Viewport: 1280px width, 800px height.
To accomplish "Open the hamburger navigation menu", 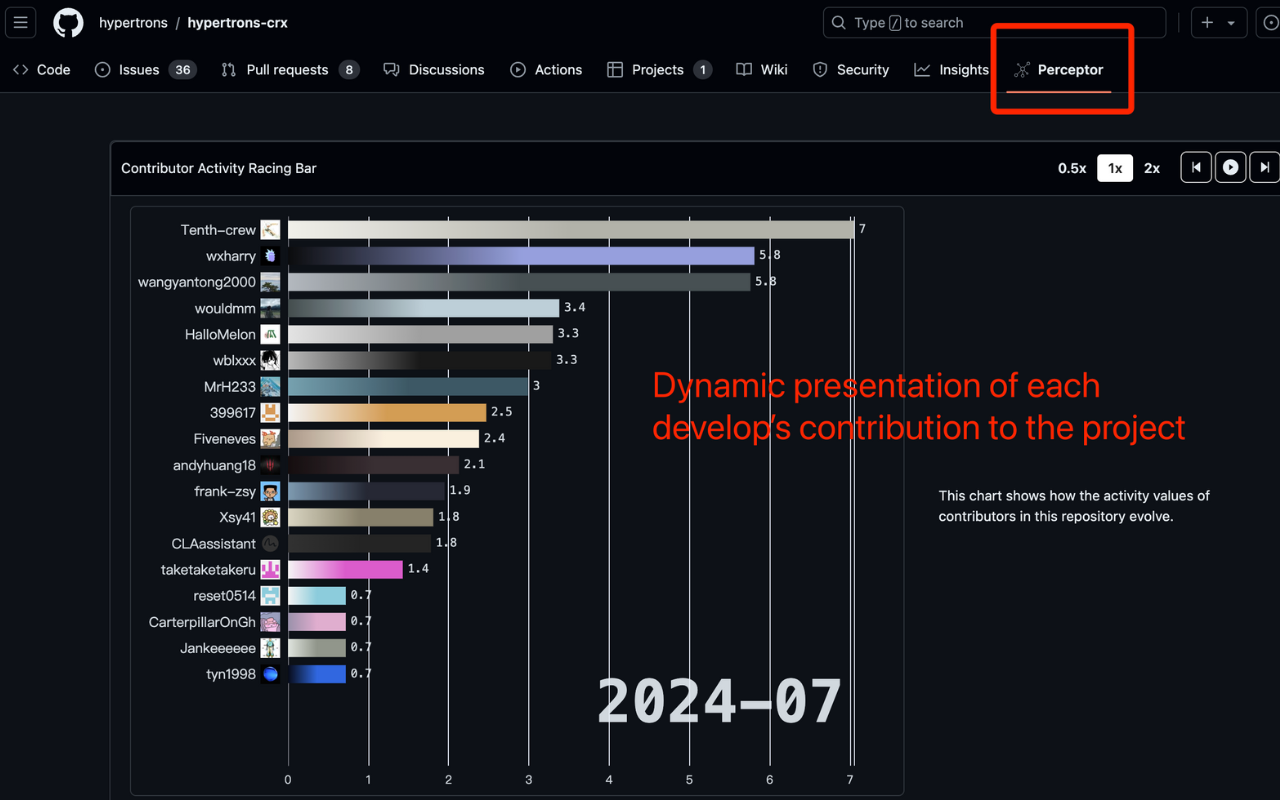I will [20, 22].
